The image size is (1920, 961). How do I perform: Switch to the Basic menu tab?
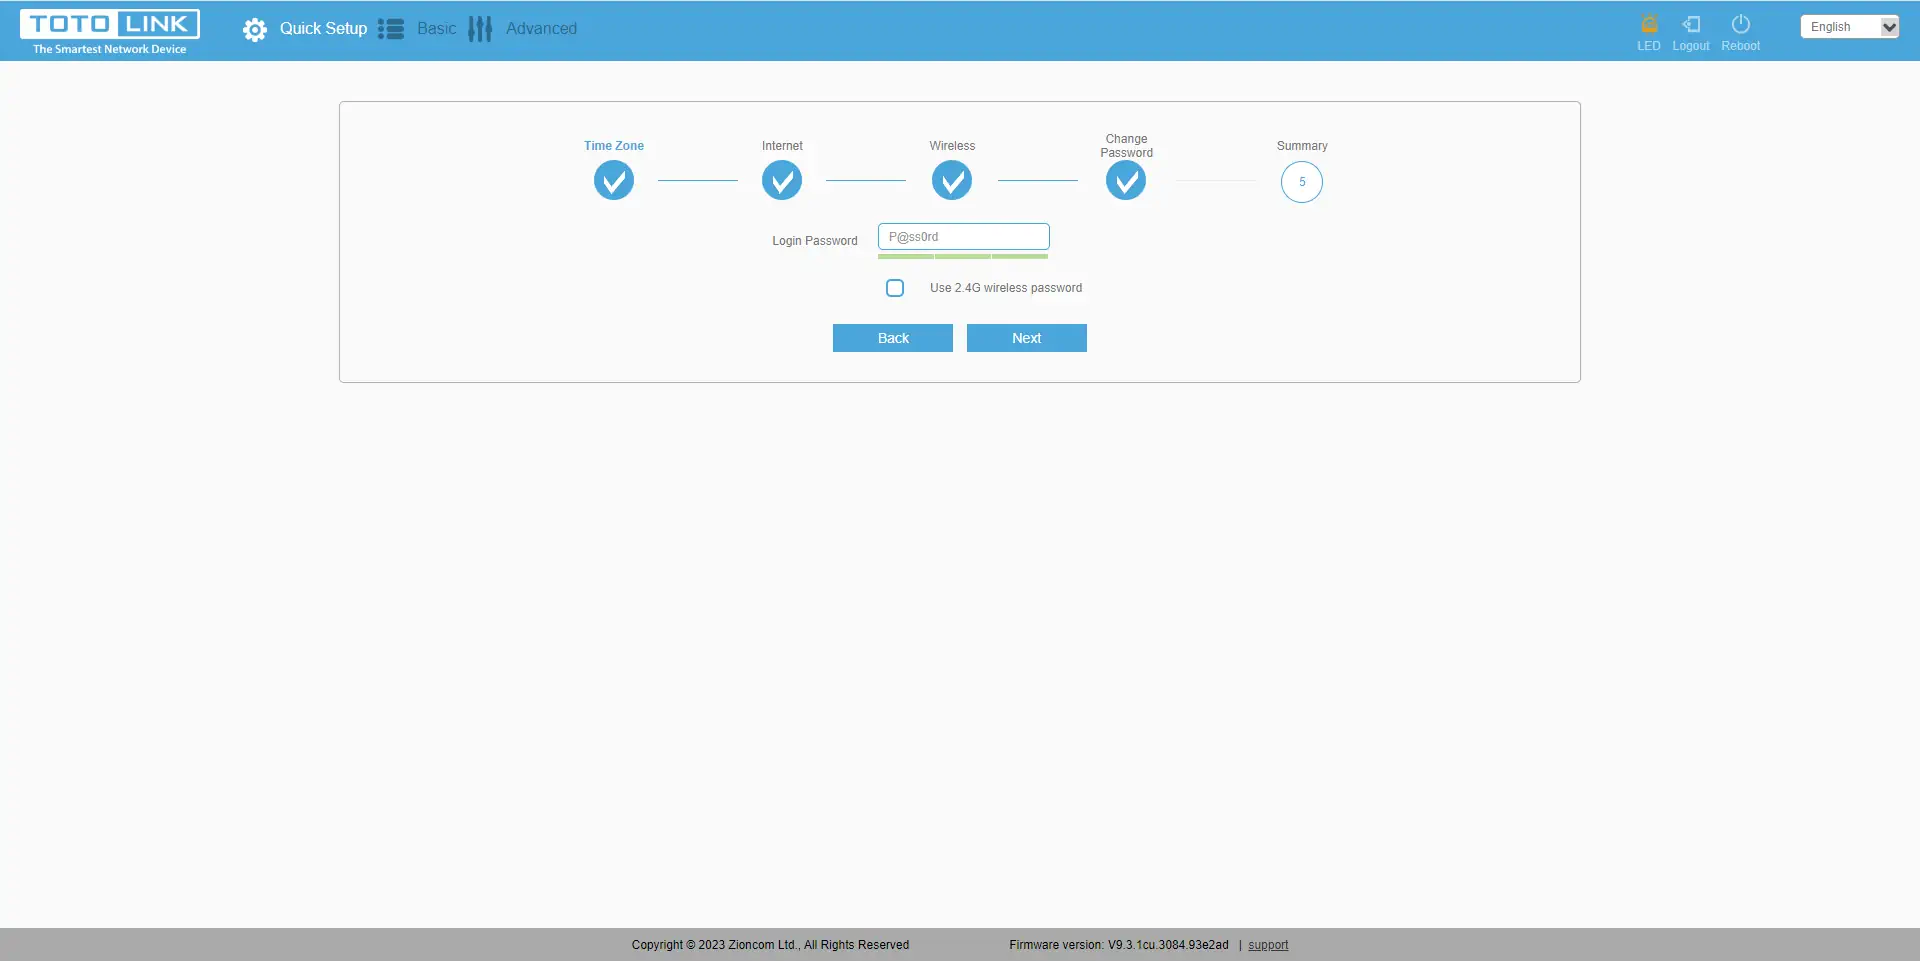click(436, 29)
